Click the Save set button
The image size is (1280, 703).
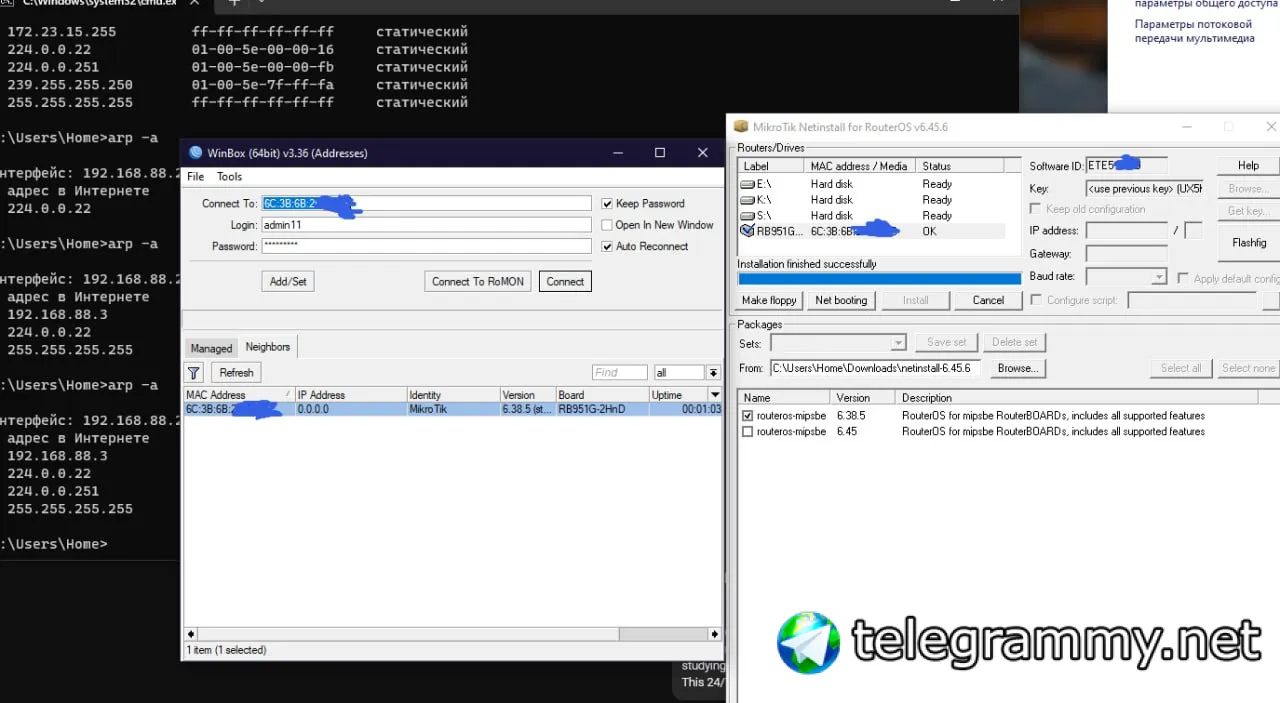[946, 342]
